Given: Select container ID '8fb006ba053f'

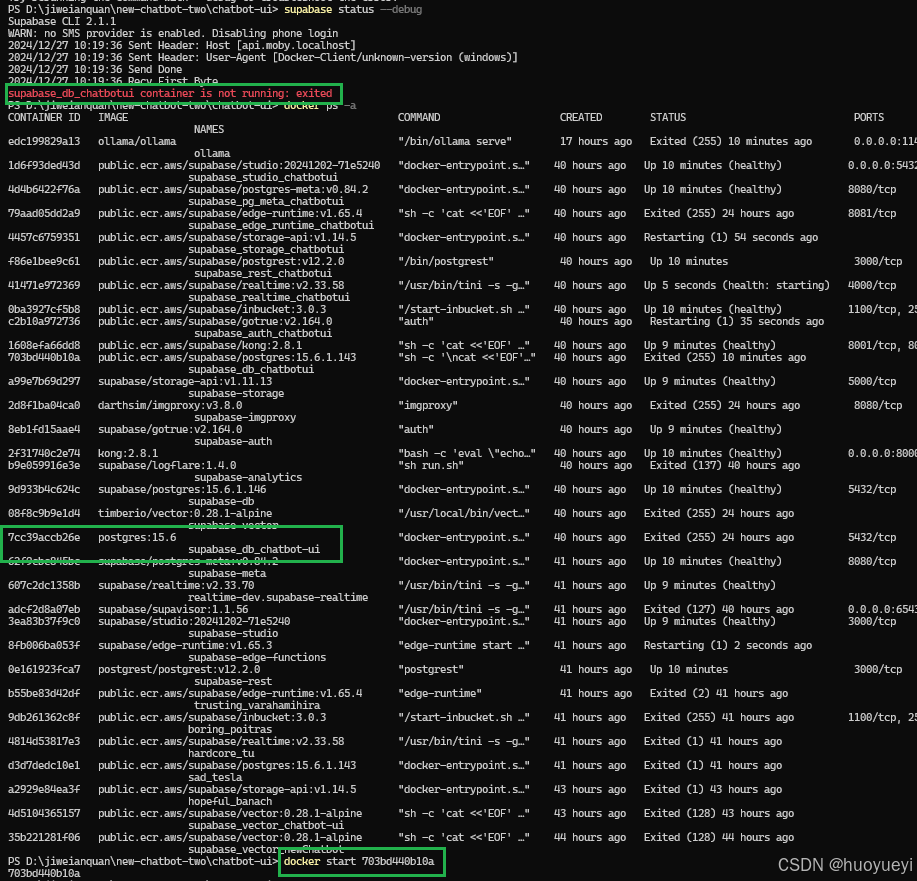Looking at the screenshot, I should 44,645.
